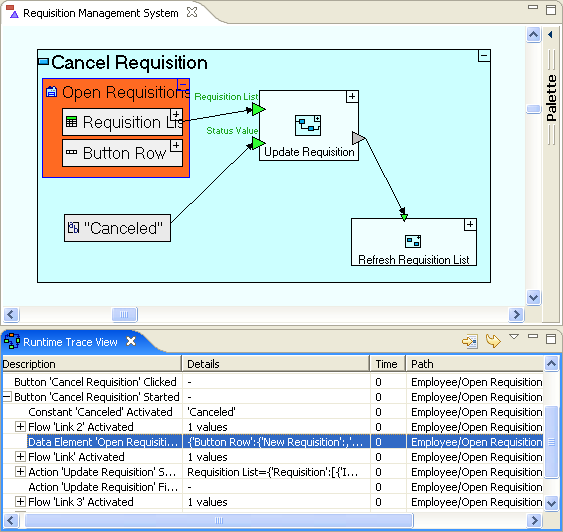
Task: Click the diagram horizontal scrollbar thumb
Action: (124, 314)
